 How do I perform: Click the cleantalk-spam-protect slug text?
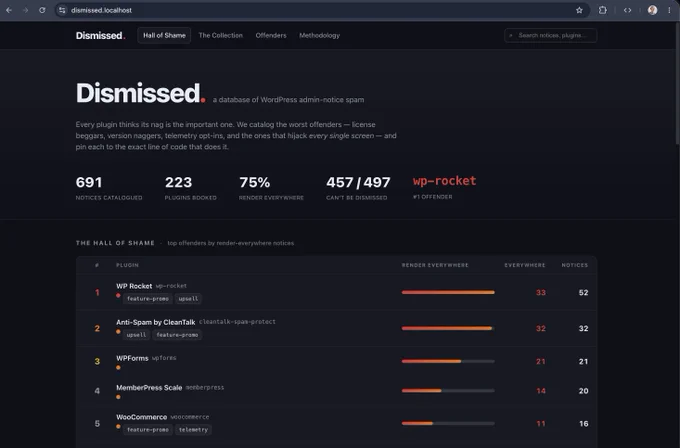237,322
